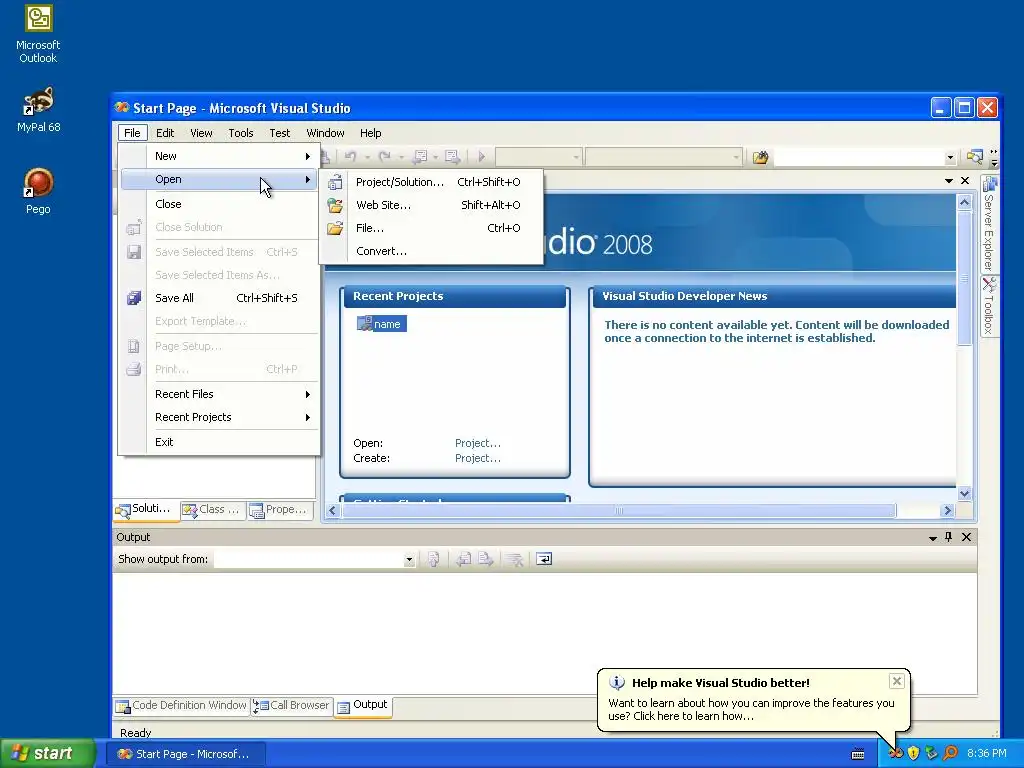Click the Safely Remove Hardware tray icon
This screenshot has width=1024, height=768.
pyautogui.click(x=932, y=753)
